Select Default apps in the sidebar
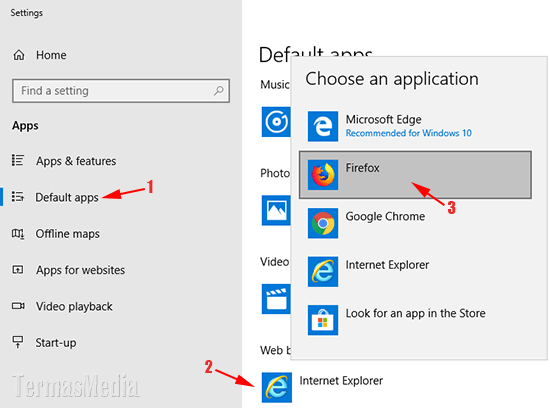This screenshot has width=550, height=408. [x=67, y=197]
